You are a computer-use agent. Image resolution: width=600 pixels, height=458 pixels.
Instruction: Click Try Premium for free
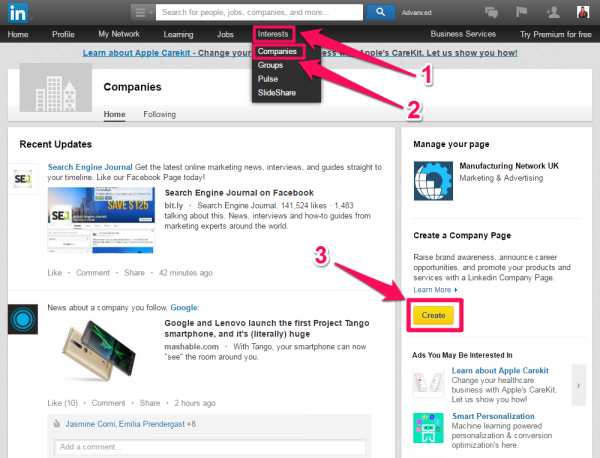(x=556, y=34)
